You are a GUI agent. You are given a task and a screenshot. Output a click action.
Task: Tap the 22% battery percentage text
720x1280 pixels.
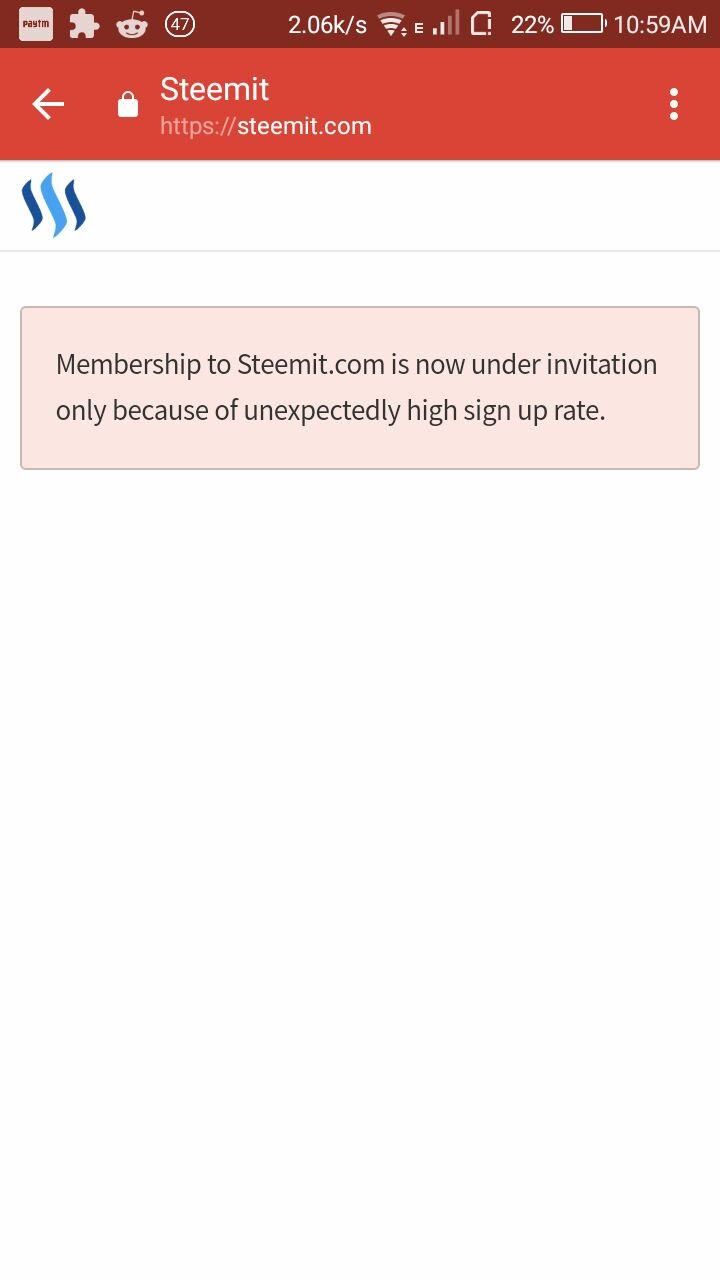click(532, 25)
